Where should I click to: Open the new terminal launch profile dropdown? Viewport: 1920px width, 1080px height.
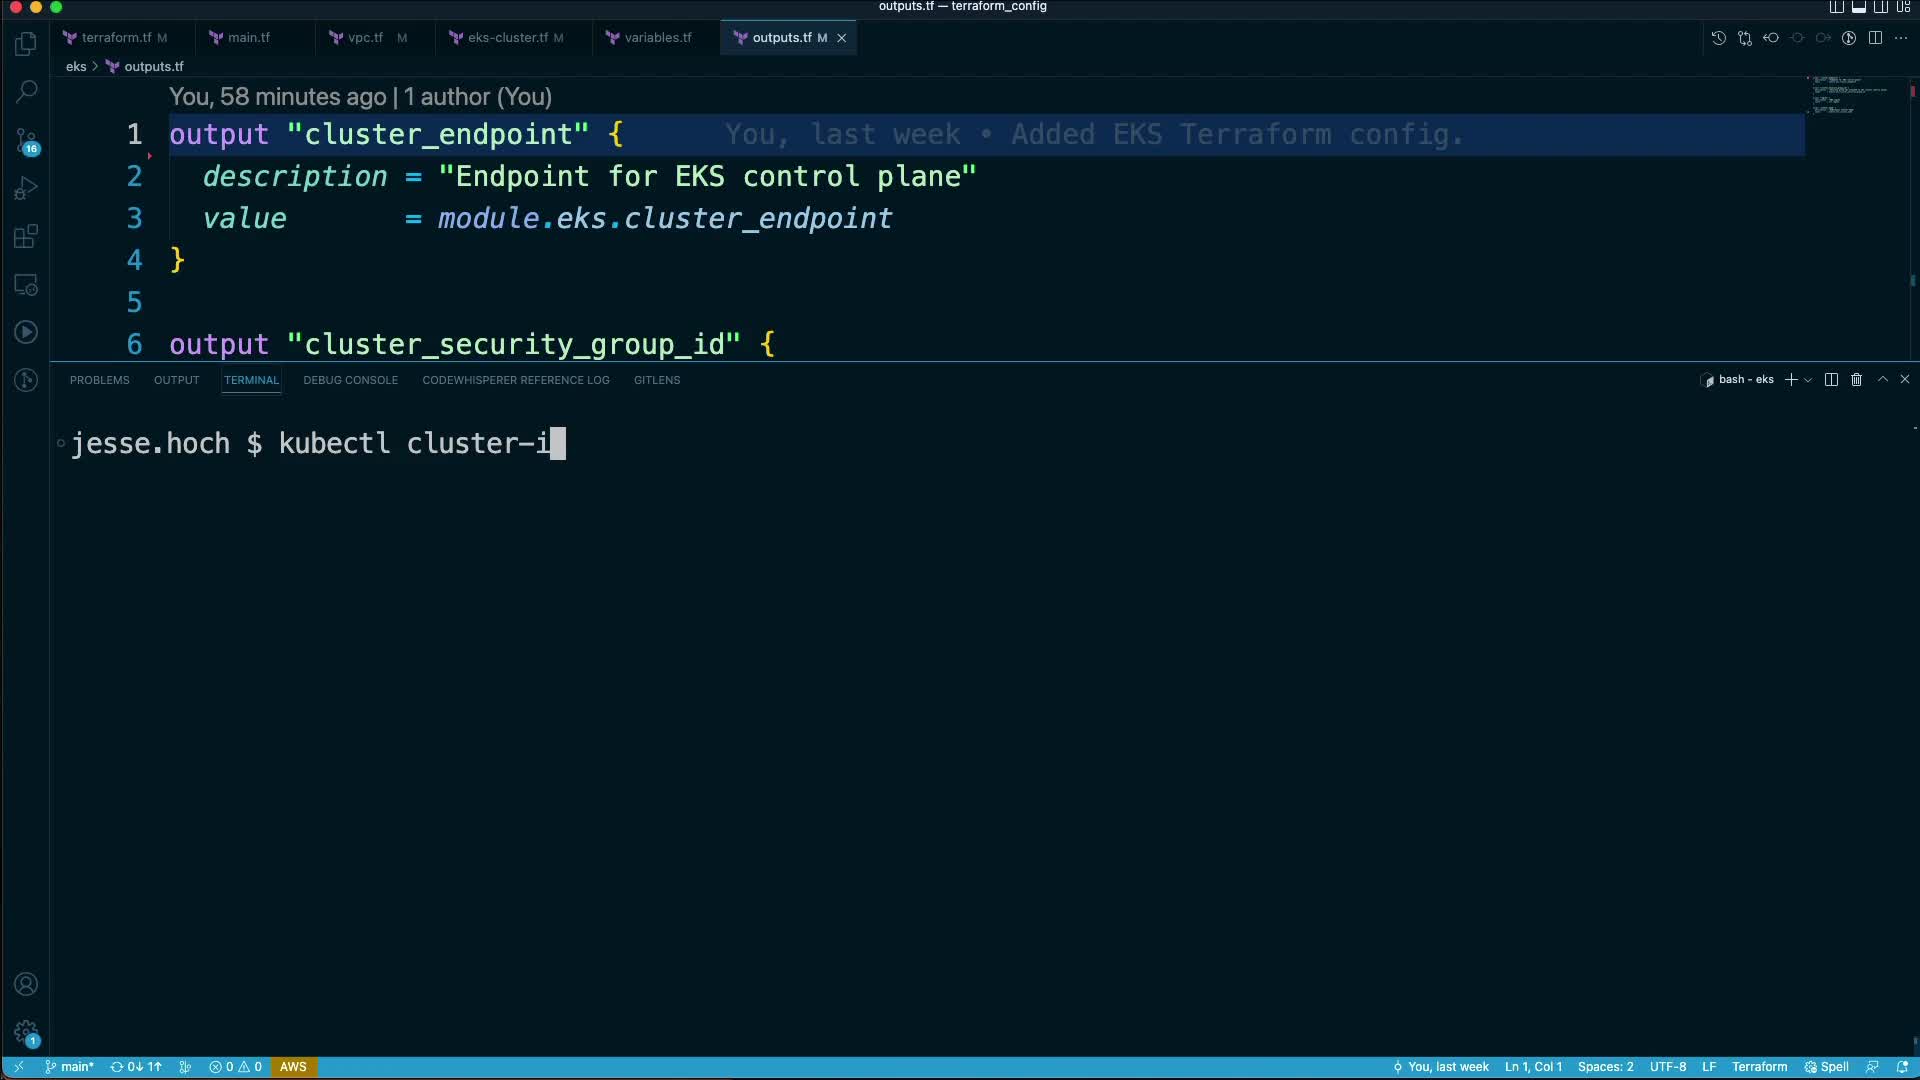[x=1808, y=380]
